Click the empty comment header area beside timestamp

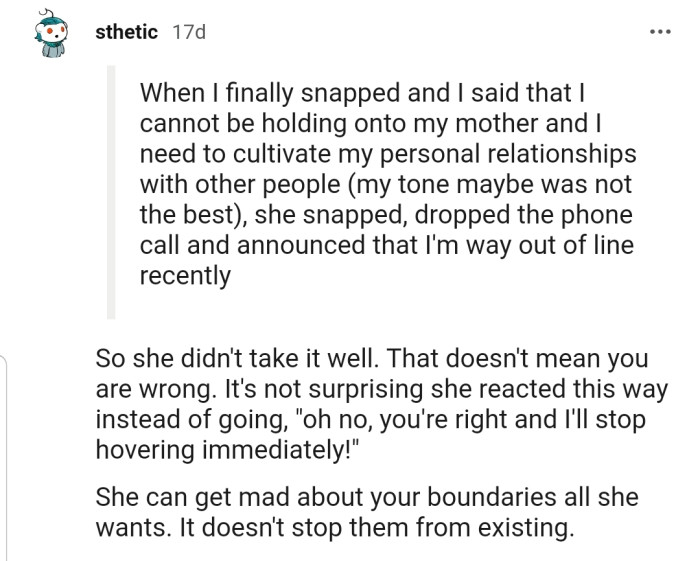[x=420, y=32]
